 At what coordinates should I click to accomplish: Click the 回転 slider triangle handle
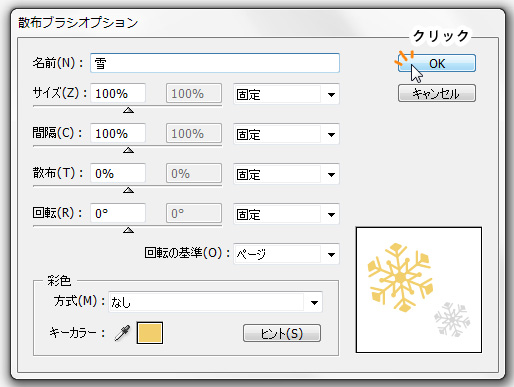[x=128, y=230]
